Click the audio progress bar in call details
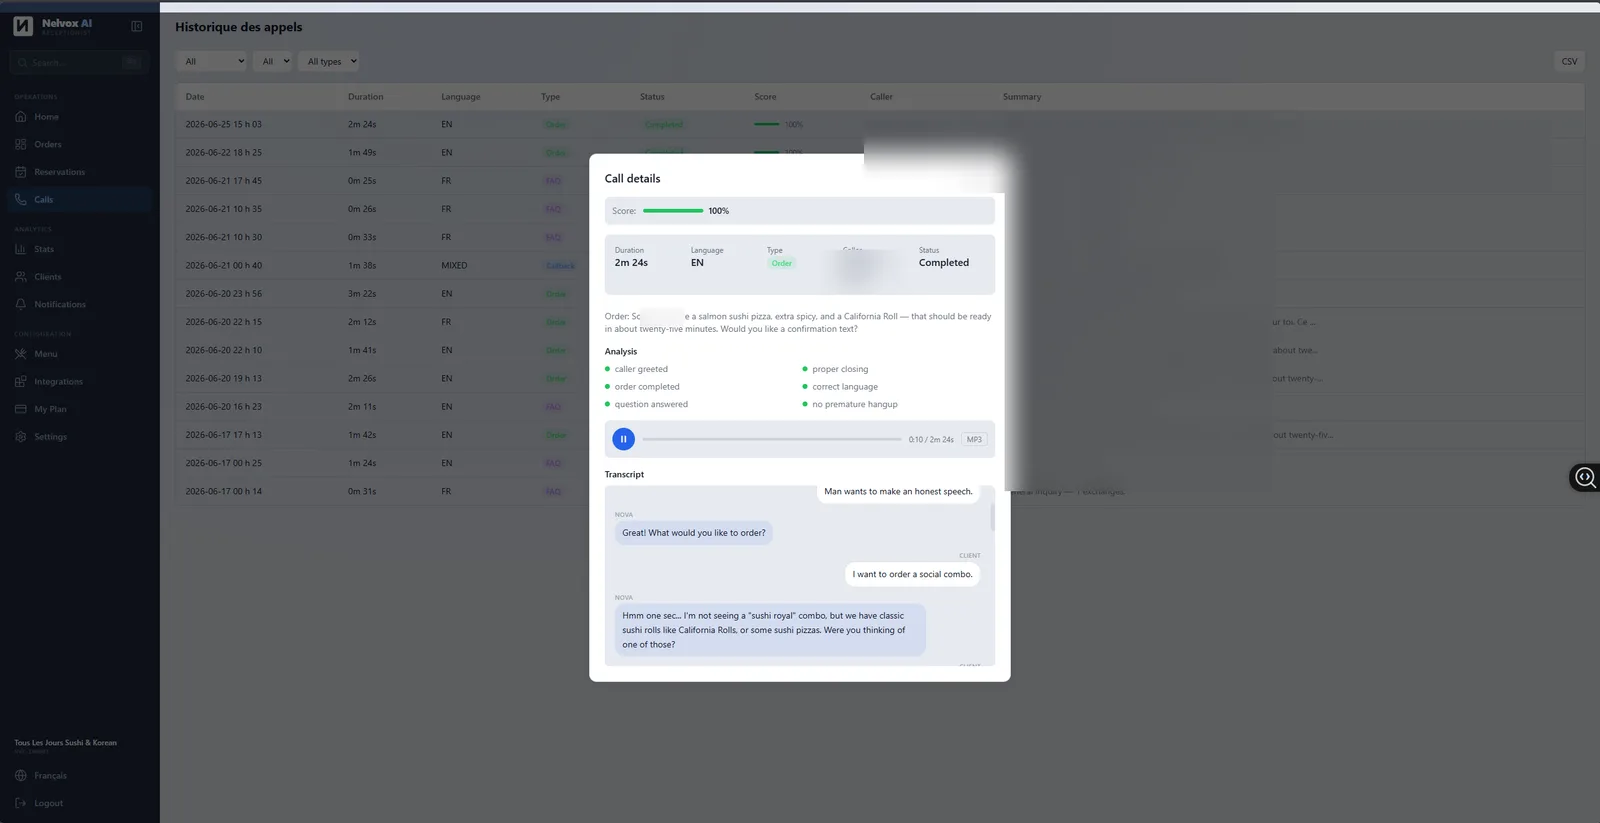The width and height of the screenshot is (1600, 823). click(x=771, y=439)
